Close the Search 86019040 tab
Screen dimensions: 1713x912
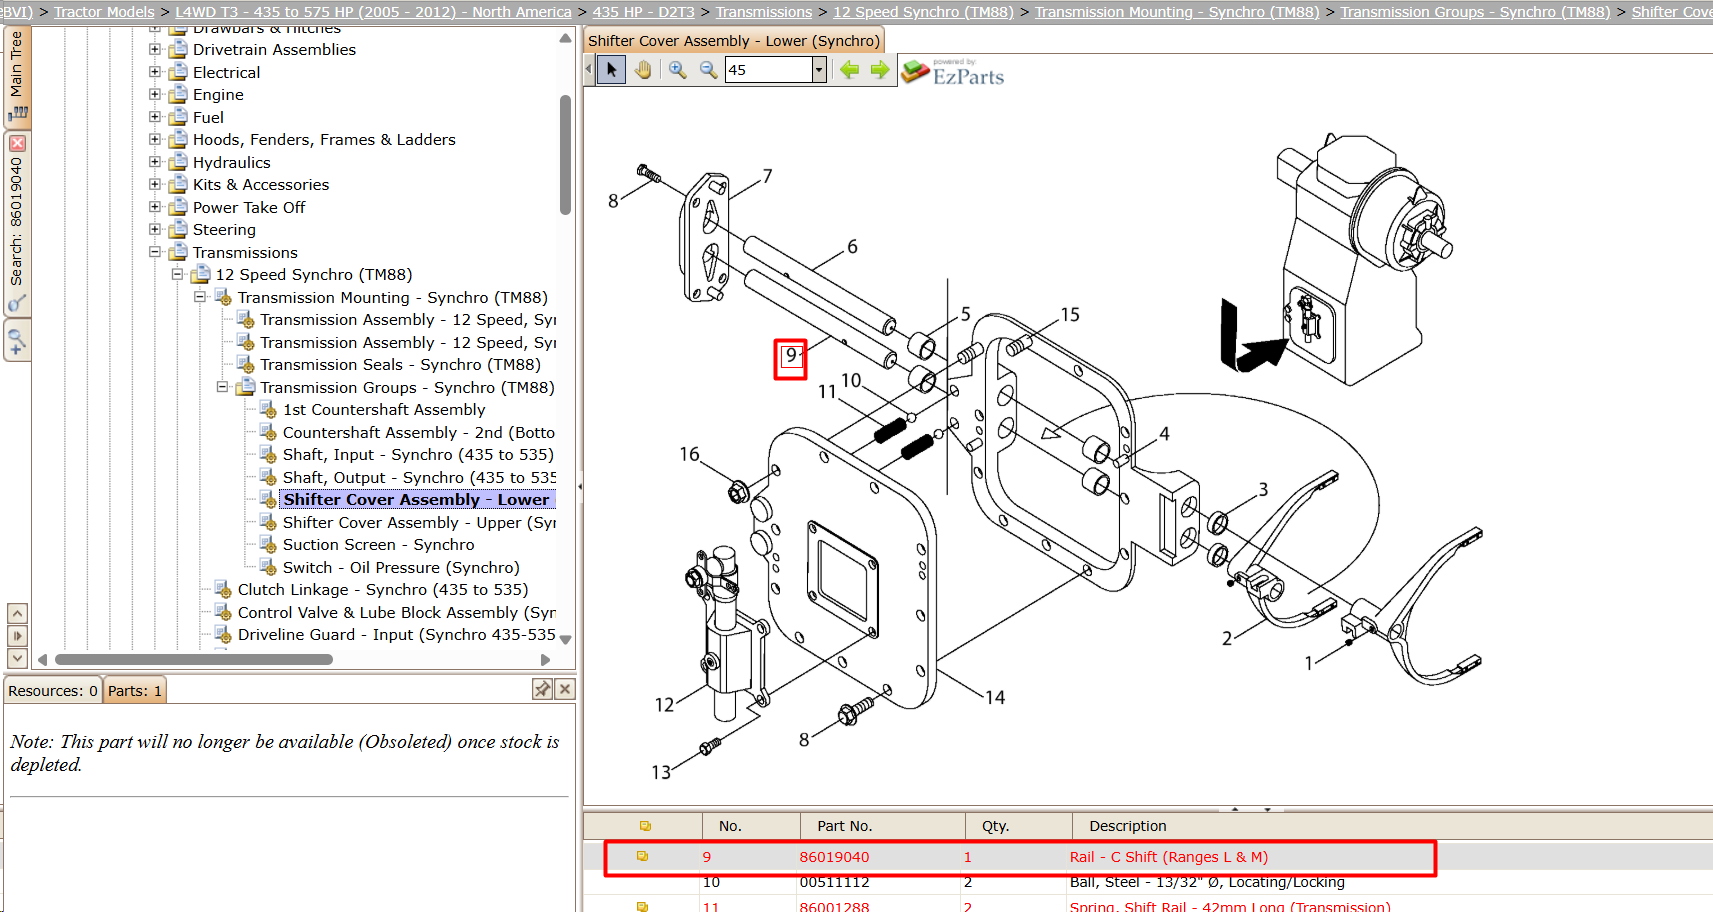coord(17,143)
